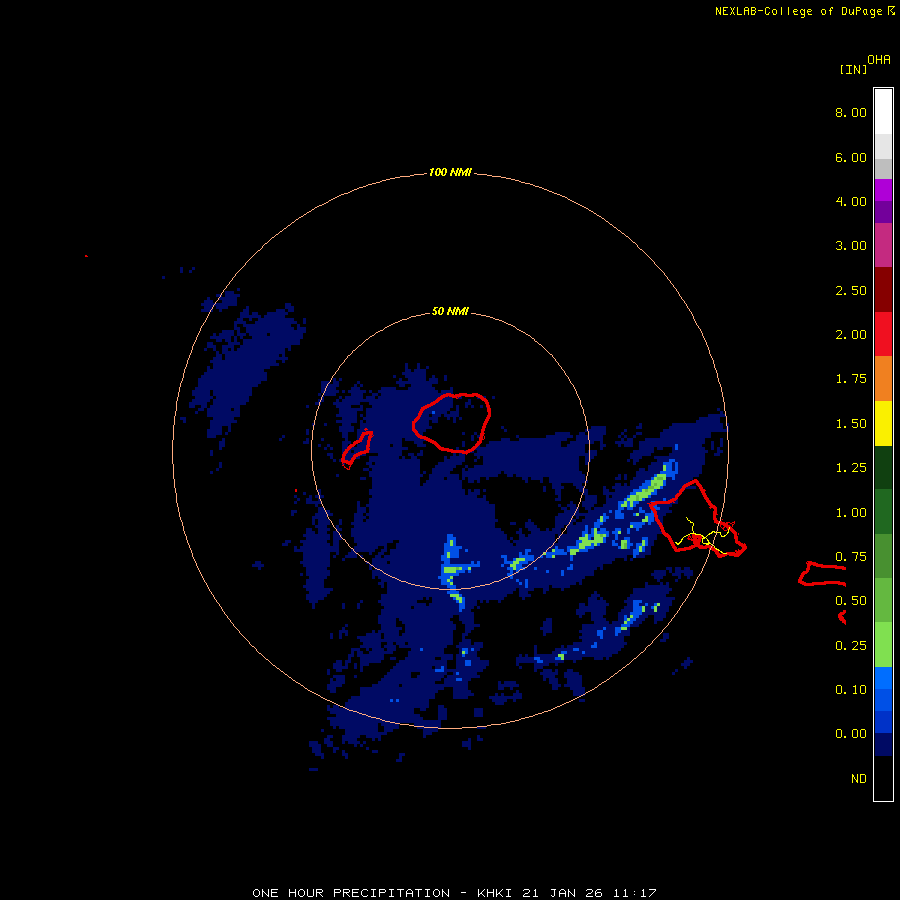This screenshot has width=900, height=900.
Task: Click the 50 NMI range ring label
Action: pos(450,311)
